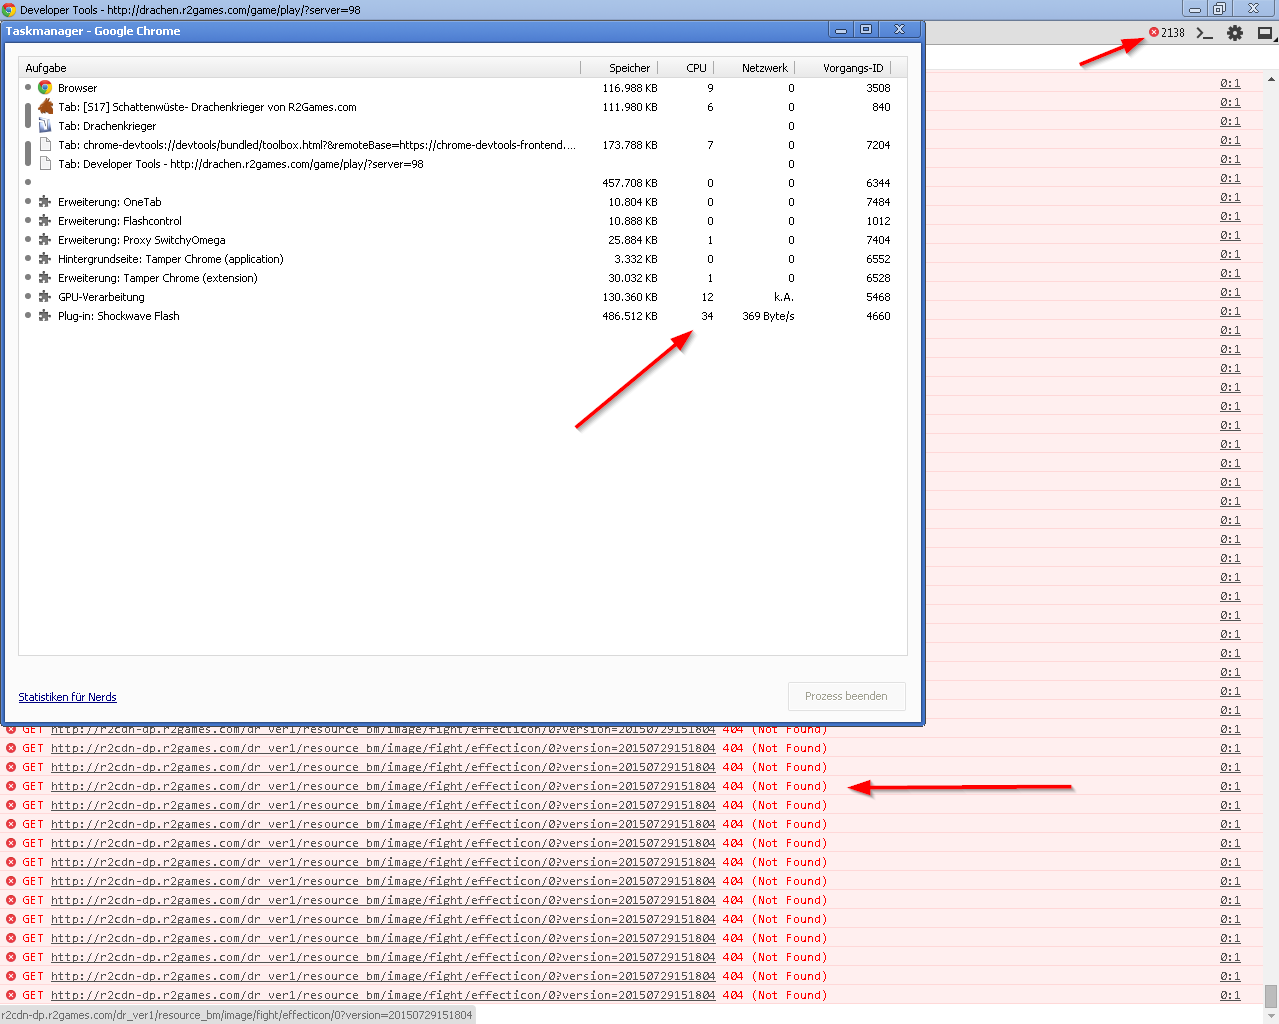1279x1024 pixels.
Task: Open the DevTools settings gear
Action: [x=1235, y=33]
